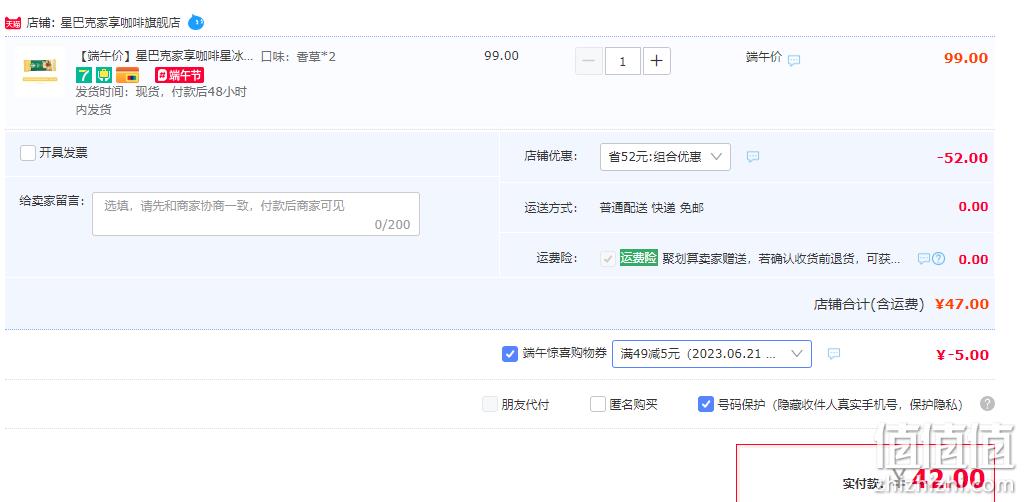This screenshot has height=502, width=1024.
Task: Toggle the 朋友代付 checkbox
Action: click(490, 404)
